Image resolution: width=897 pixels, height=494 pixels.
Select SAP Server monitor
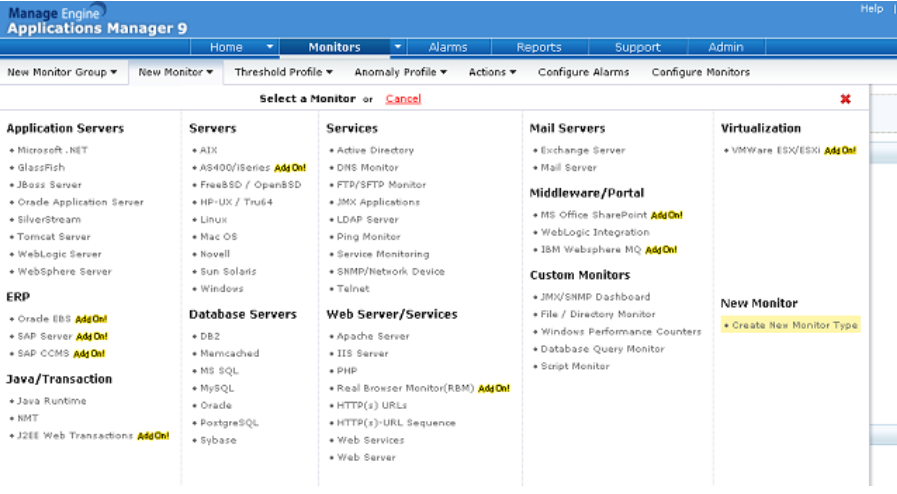[x=45, y=336]
